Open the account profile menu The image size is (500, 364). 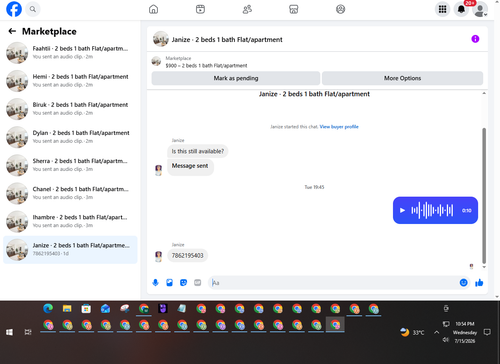click(480, 9)
